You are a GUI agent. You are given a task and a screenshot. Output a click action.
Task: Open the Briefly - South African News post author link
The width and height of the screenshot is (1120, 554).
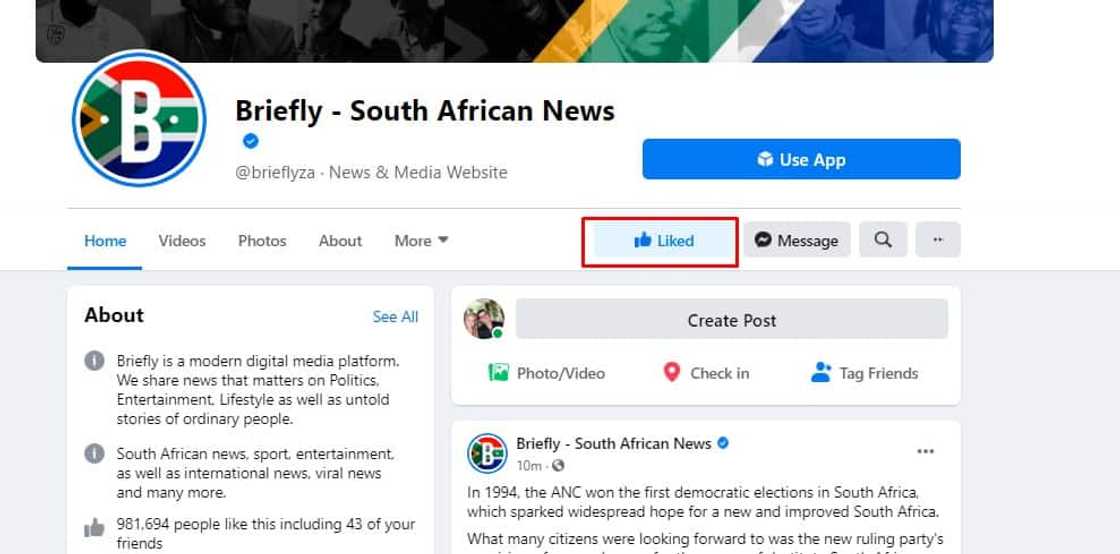click(613, 443)
